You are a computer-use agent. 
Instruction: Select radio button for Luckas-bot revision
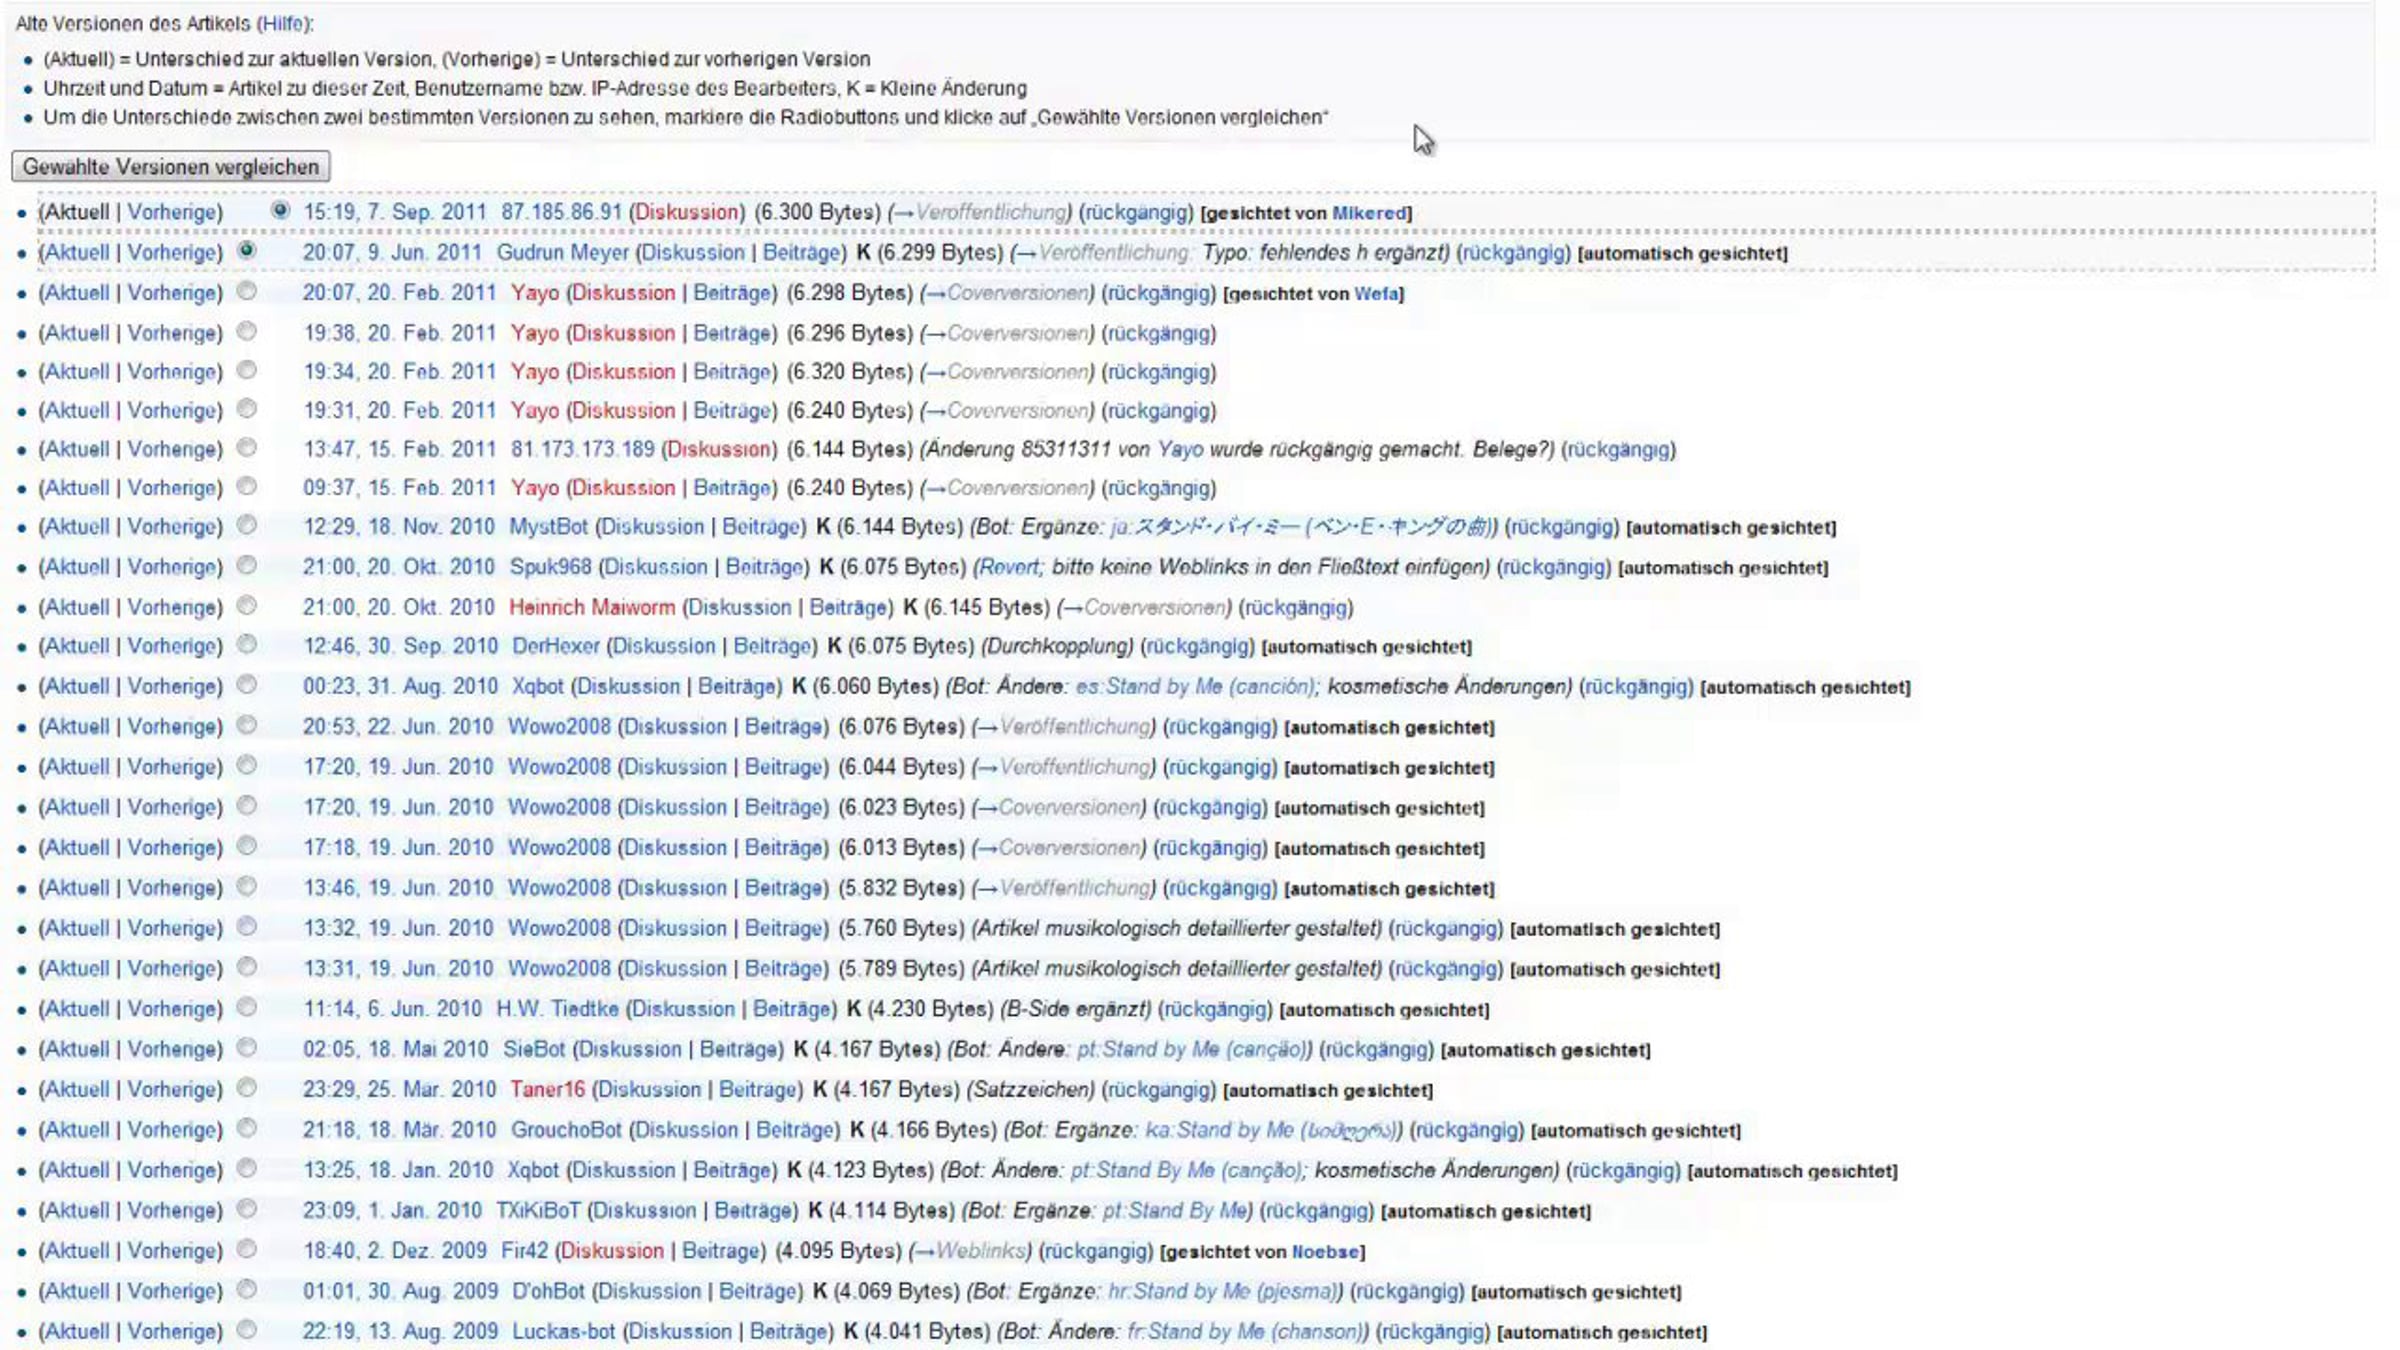[246, 1329]
